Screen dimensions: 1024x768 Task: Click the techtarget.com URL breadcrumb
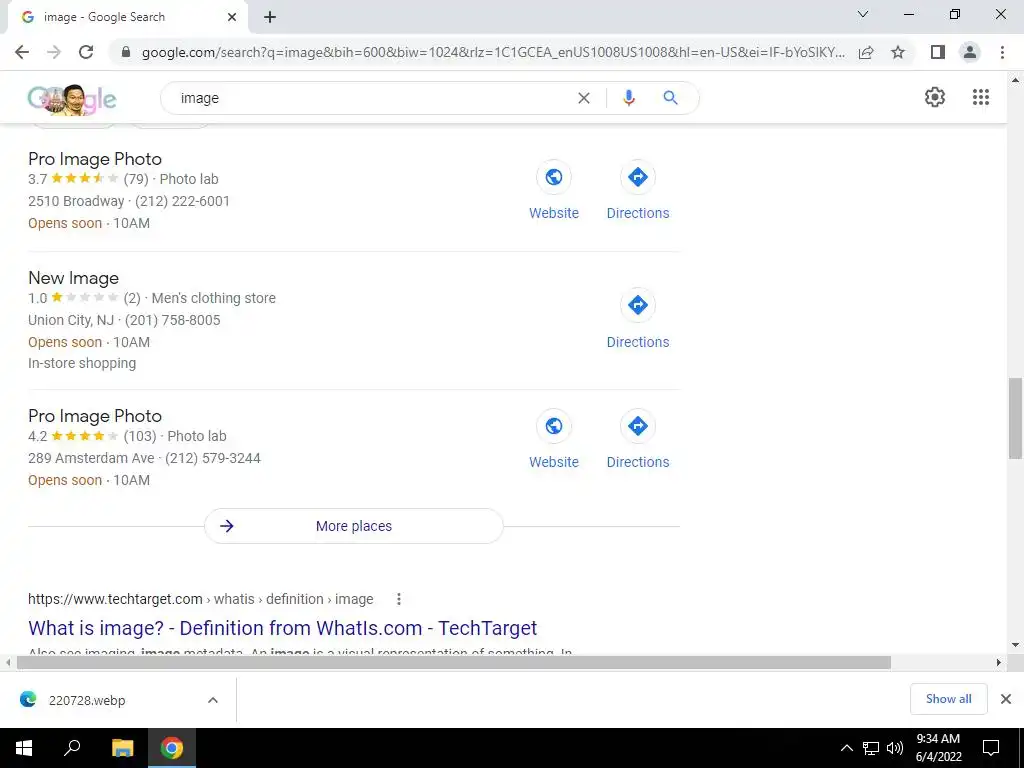coord(200,599)
